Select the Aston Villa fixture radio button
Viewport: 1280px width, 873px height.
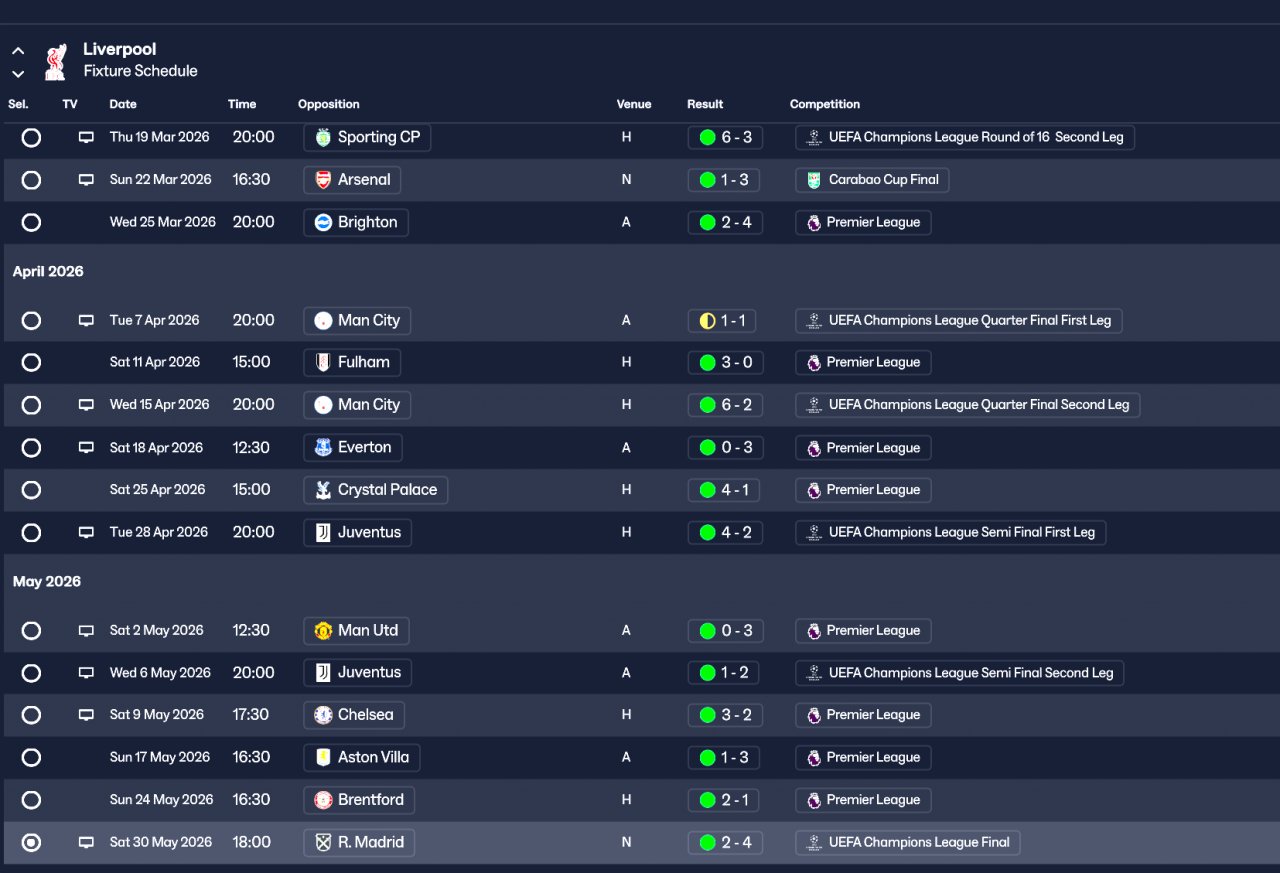click(x=31, y=758)
